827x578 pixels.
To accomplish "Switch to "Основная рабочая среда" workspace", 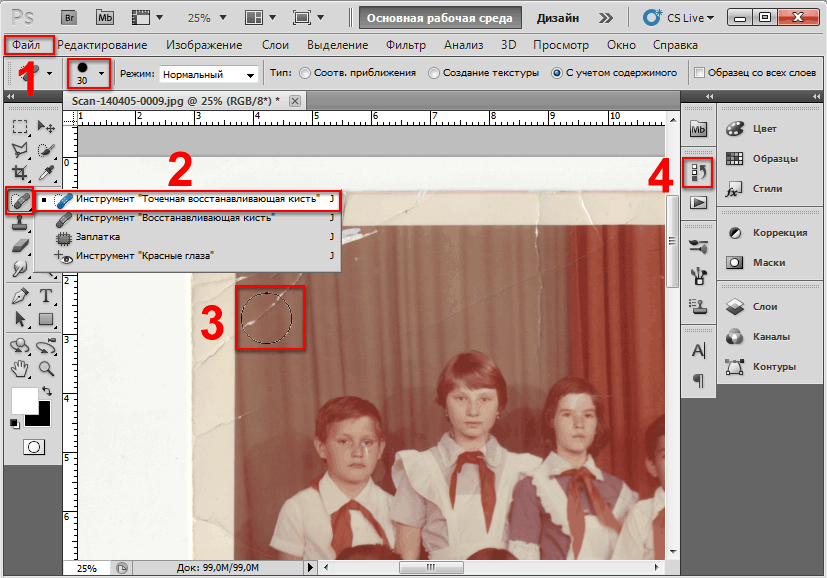I will tap(440, 18).
